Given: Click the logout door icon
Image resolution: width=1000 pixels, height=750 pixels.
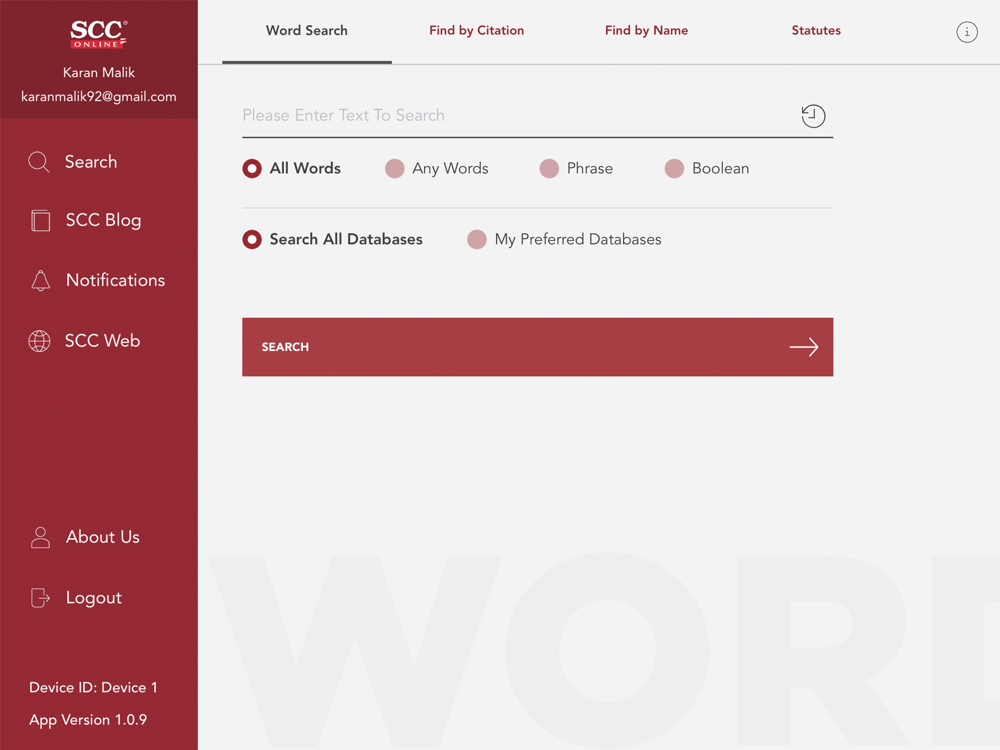Looking at the screenshot, I should (40, 598).
